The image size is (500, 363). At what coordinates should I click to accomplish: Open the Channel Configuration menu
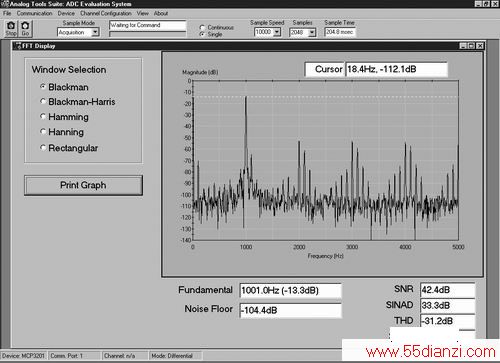click(106, 13)
